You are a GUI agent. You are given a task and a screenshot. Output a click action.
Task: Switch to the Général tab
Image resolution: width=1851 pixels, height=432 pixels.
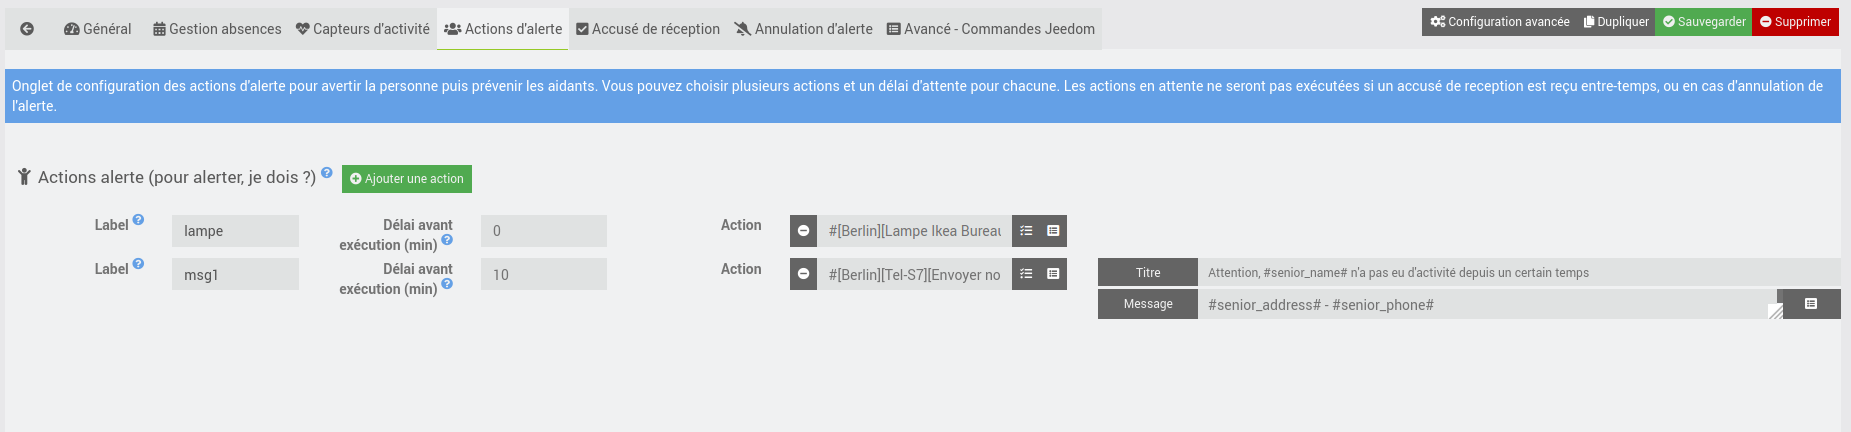coord(98,29)
